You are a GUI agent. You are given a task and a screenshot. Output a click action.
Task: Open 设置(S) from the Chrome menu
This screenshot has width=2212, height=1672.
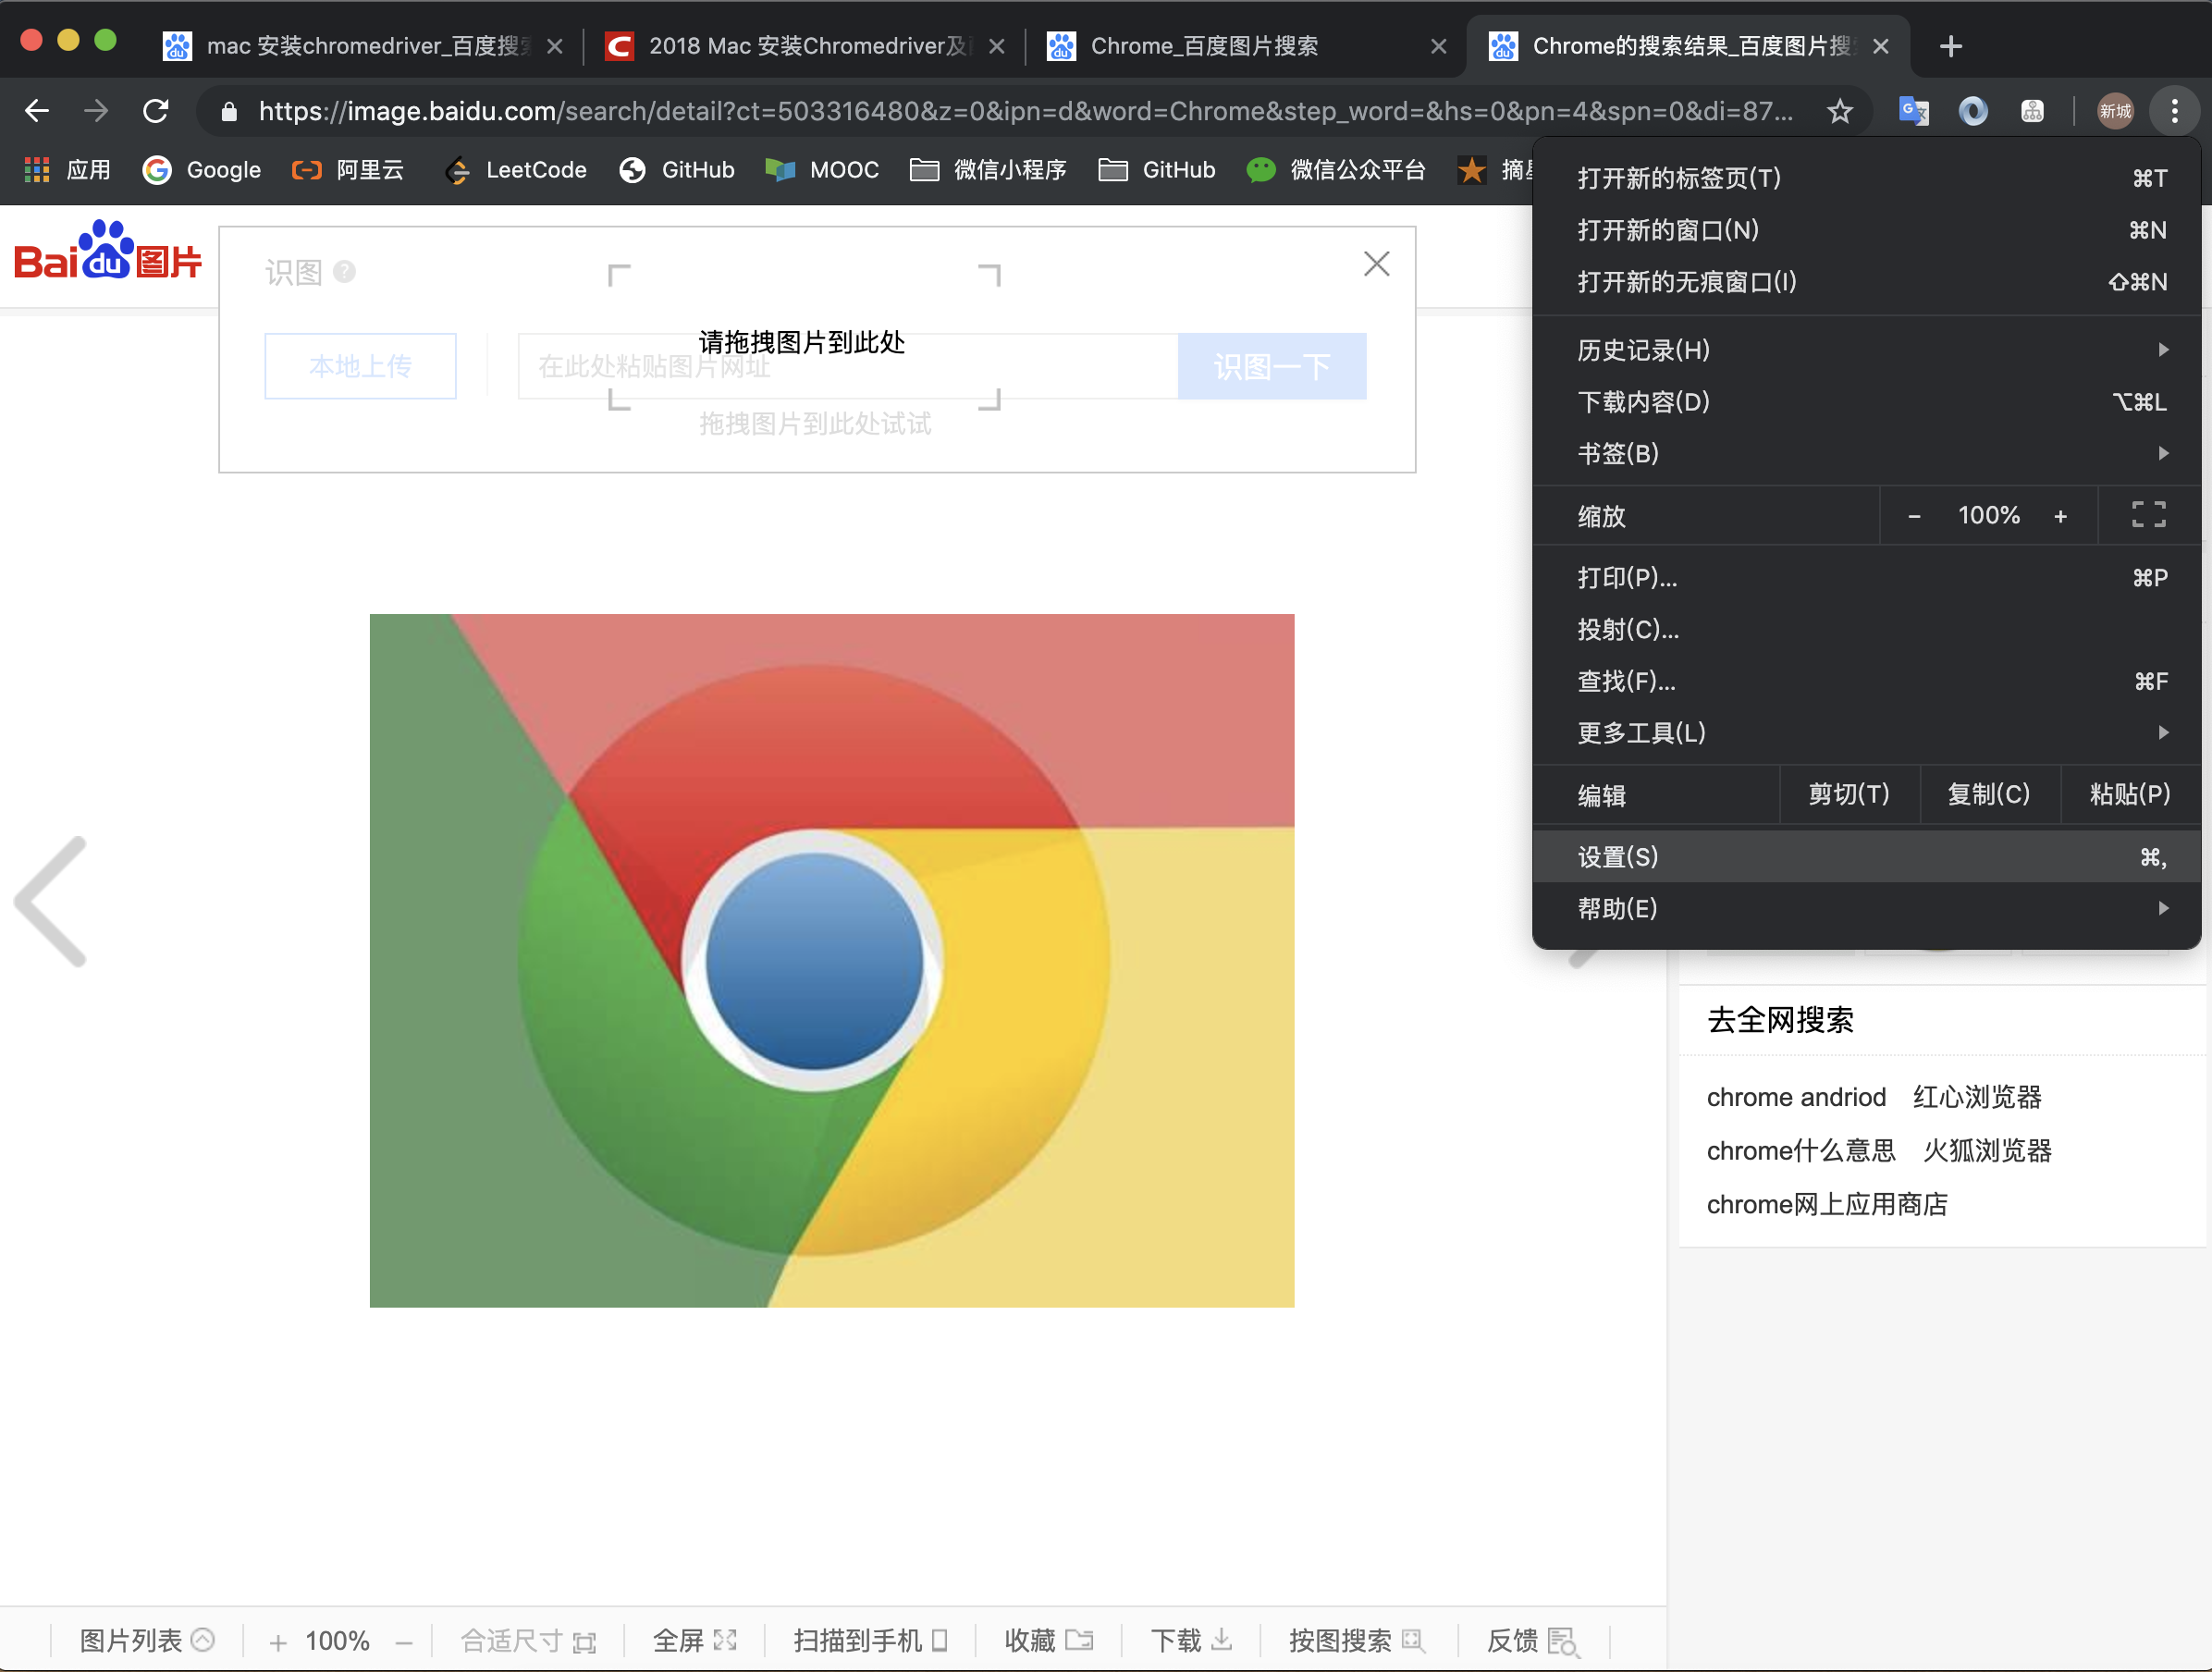[x=1866, y=857]
